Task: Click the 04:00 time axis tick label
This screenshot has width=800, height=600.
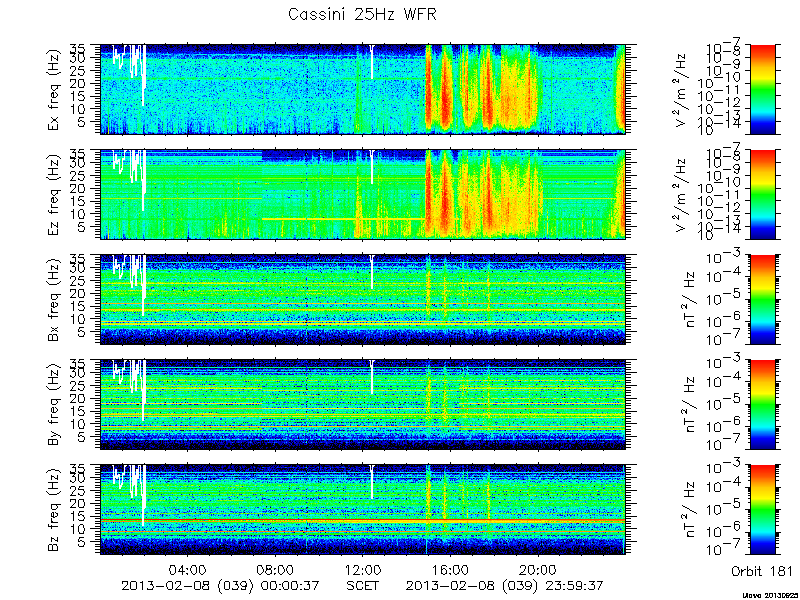Action: tap(188, 569)
